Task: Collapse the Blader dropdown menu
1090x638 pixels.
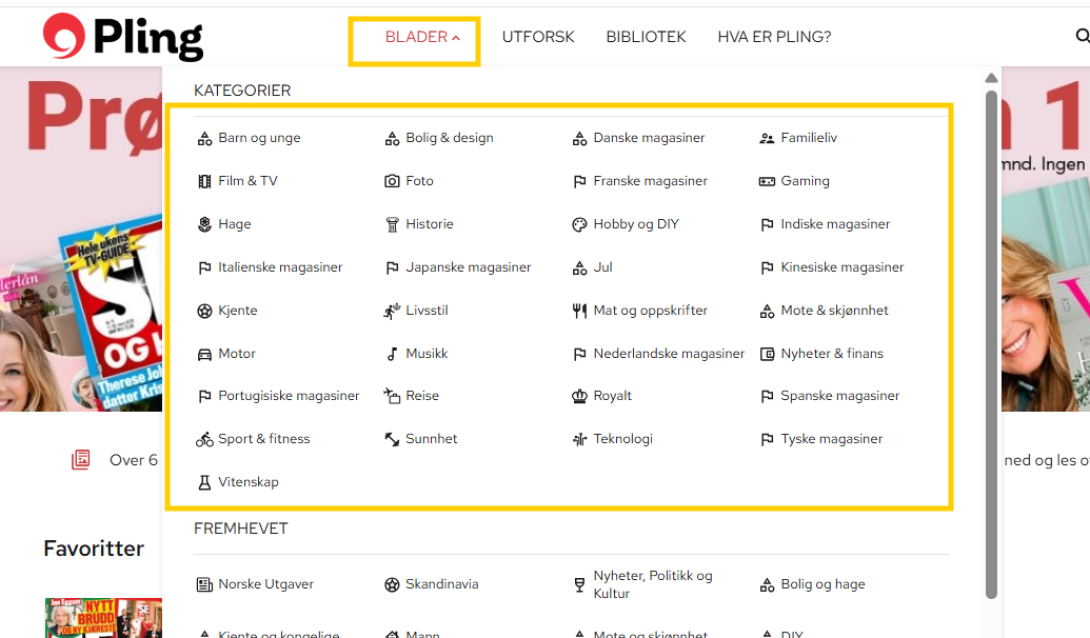Action: [422, 37]
